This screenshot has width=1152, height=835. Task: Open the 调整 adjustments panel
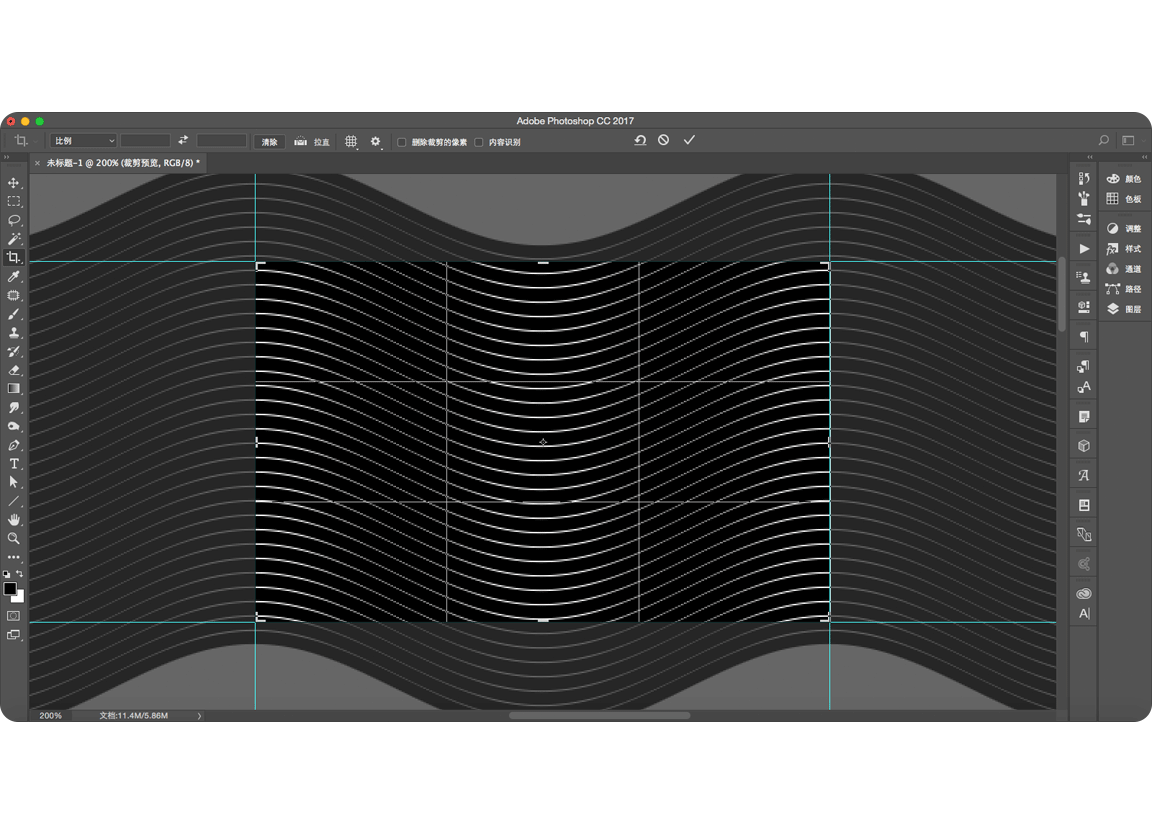click(x=1124, y=228)
